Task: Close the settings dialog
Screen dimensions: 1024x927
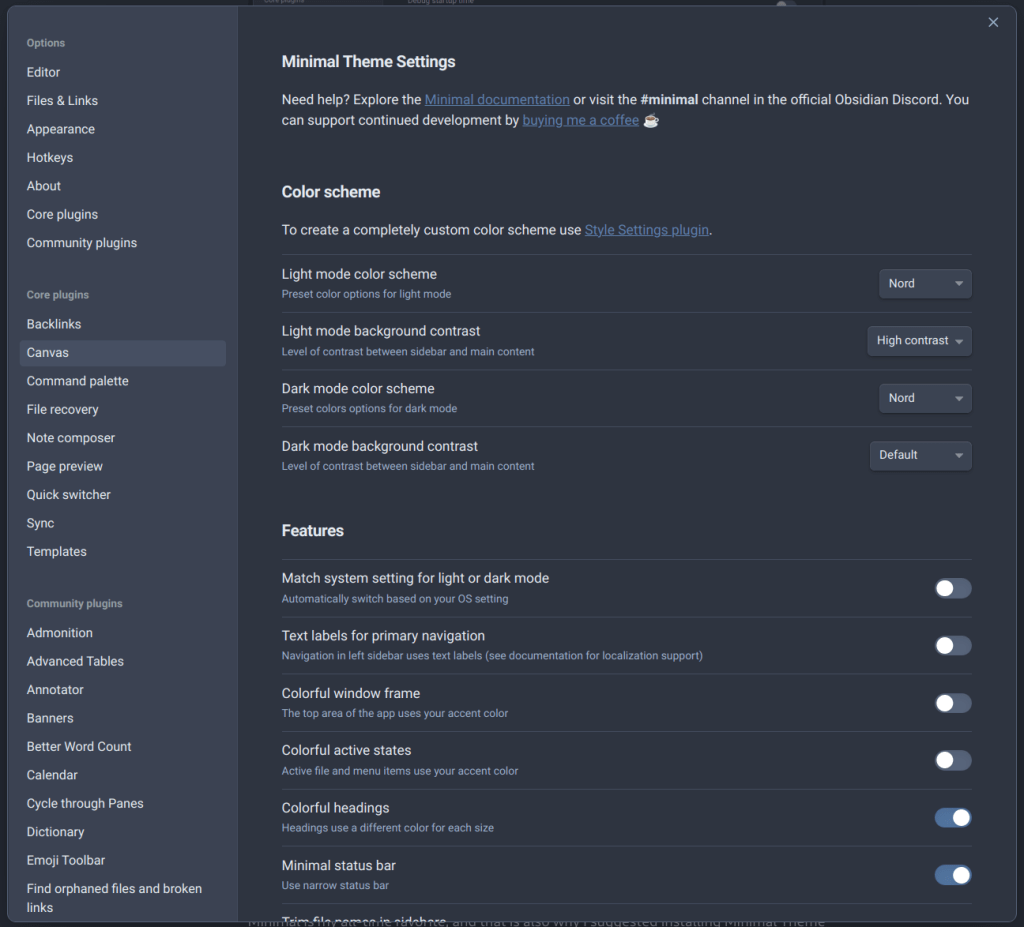Action: 993,23
